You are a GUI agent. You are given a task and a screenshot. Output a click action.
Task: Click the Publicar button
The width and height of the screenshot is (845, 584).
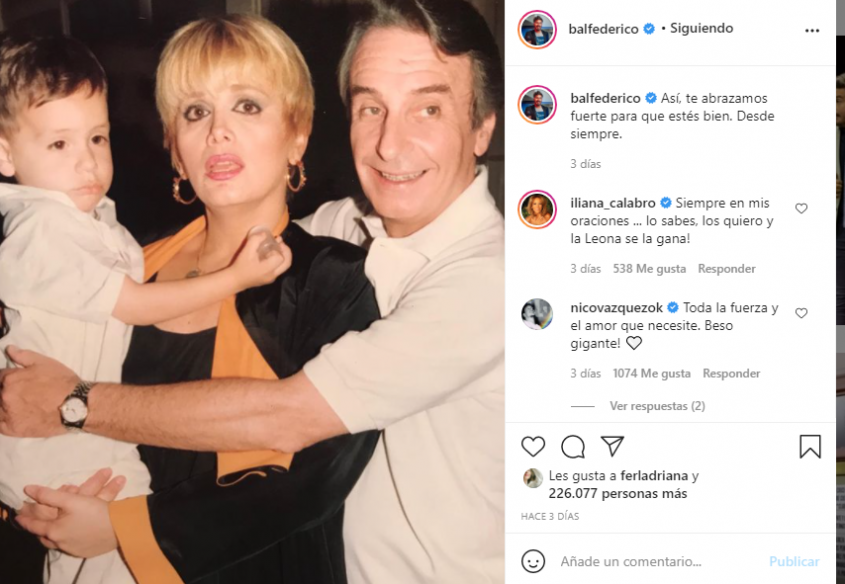coord(794,561)
